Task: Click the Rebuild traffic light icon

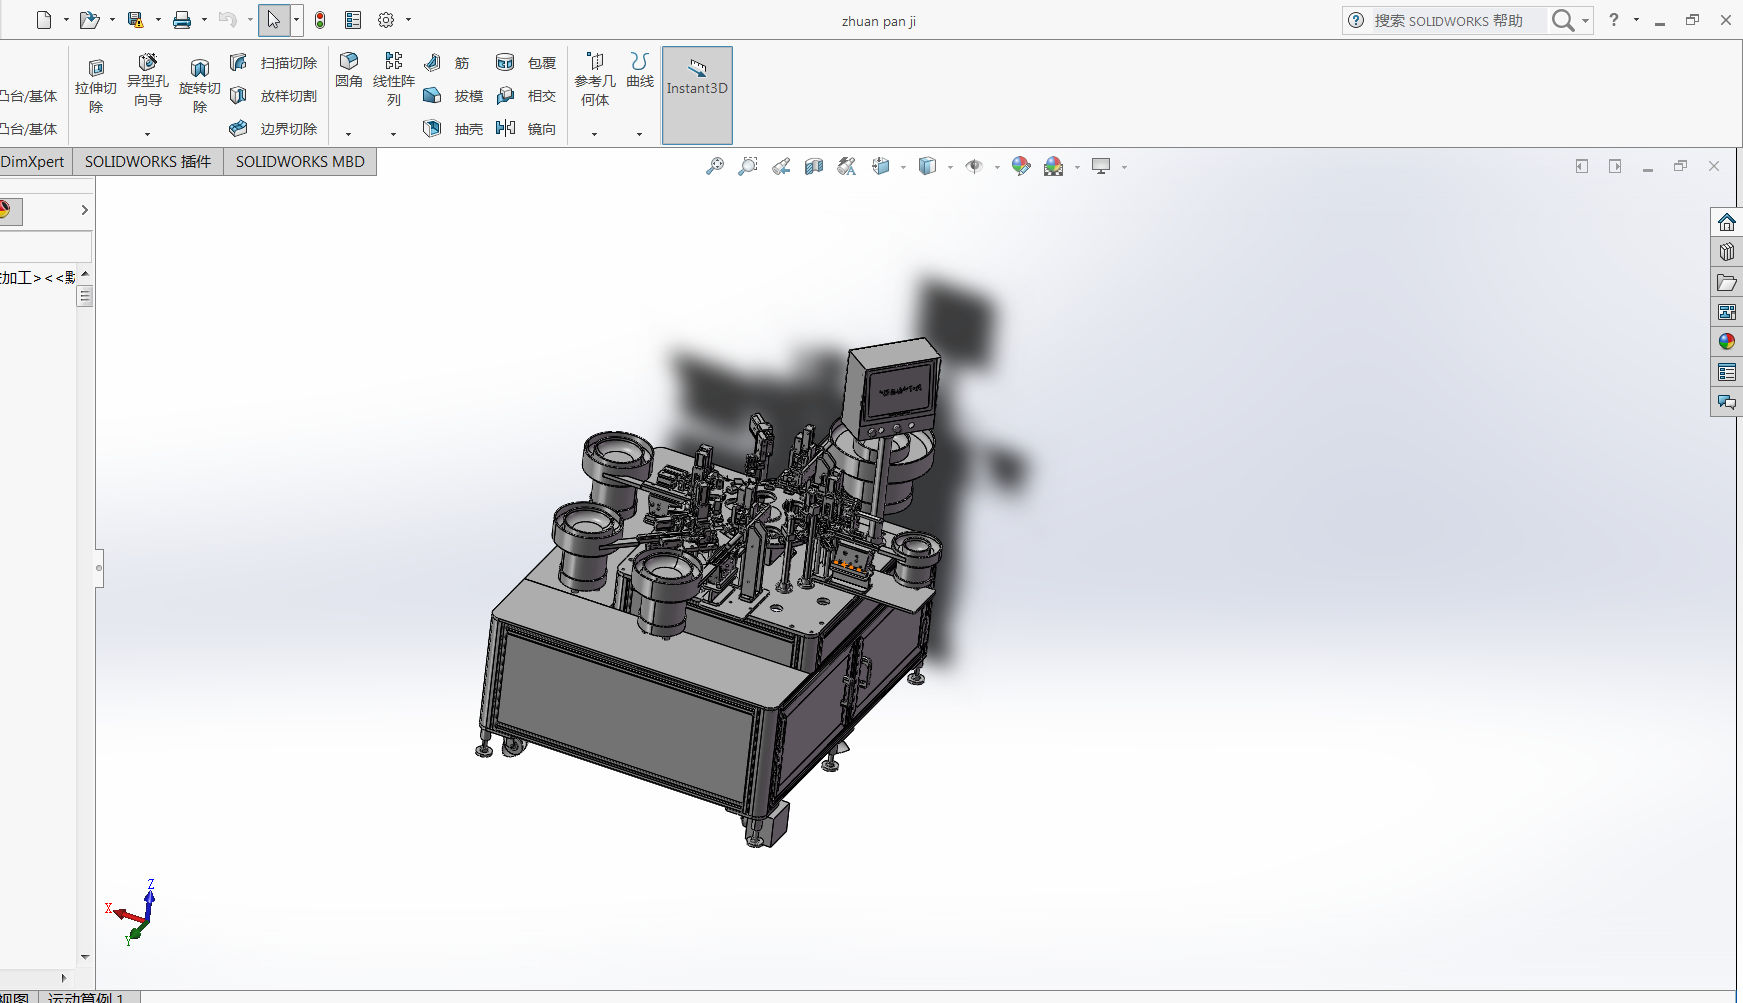Action: pos(320,20)
